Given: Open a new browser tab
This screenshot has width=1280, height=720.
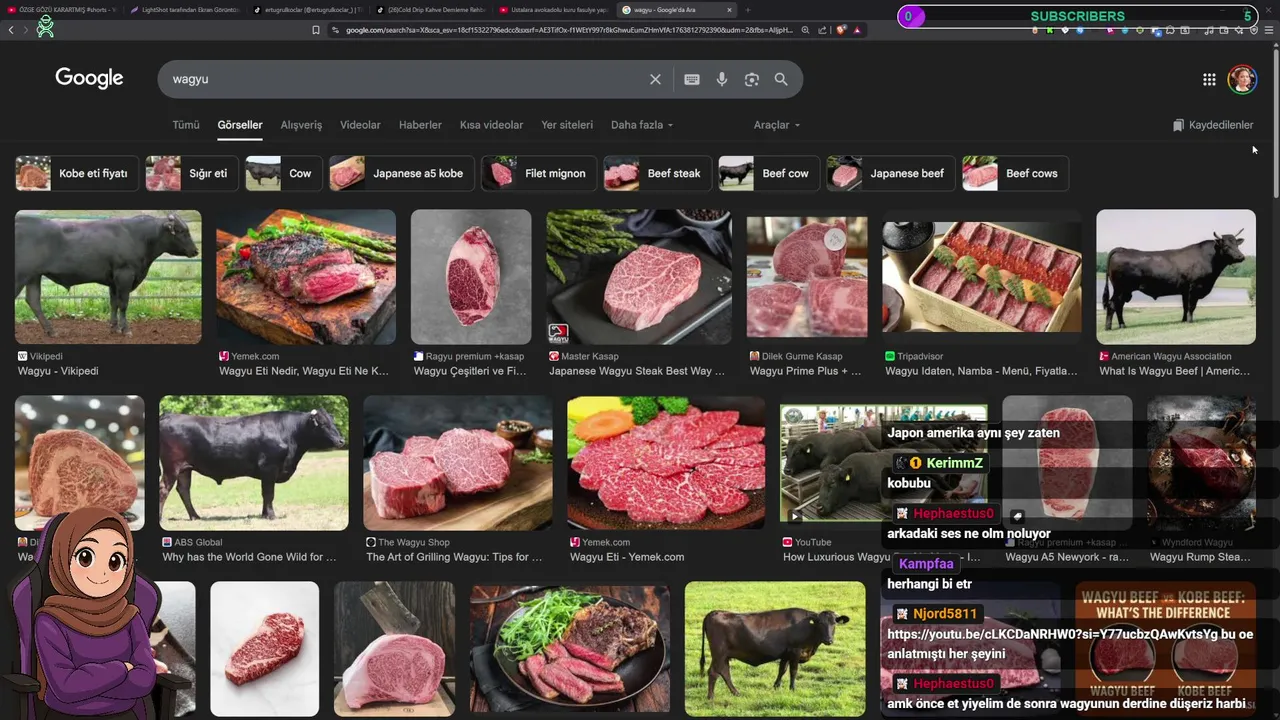Looking at the screenshot, I should (x=747, y=10).
